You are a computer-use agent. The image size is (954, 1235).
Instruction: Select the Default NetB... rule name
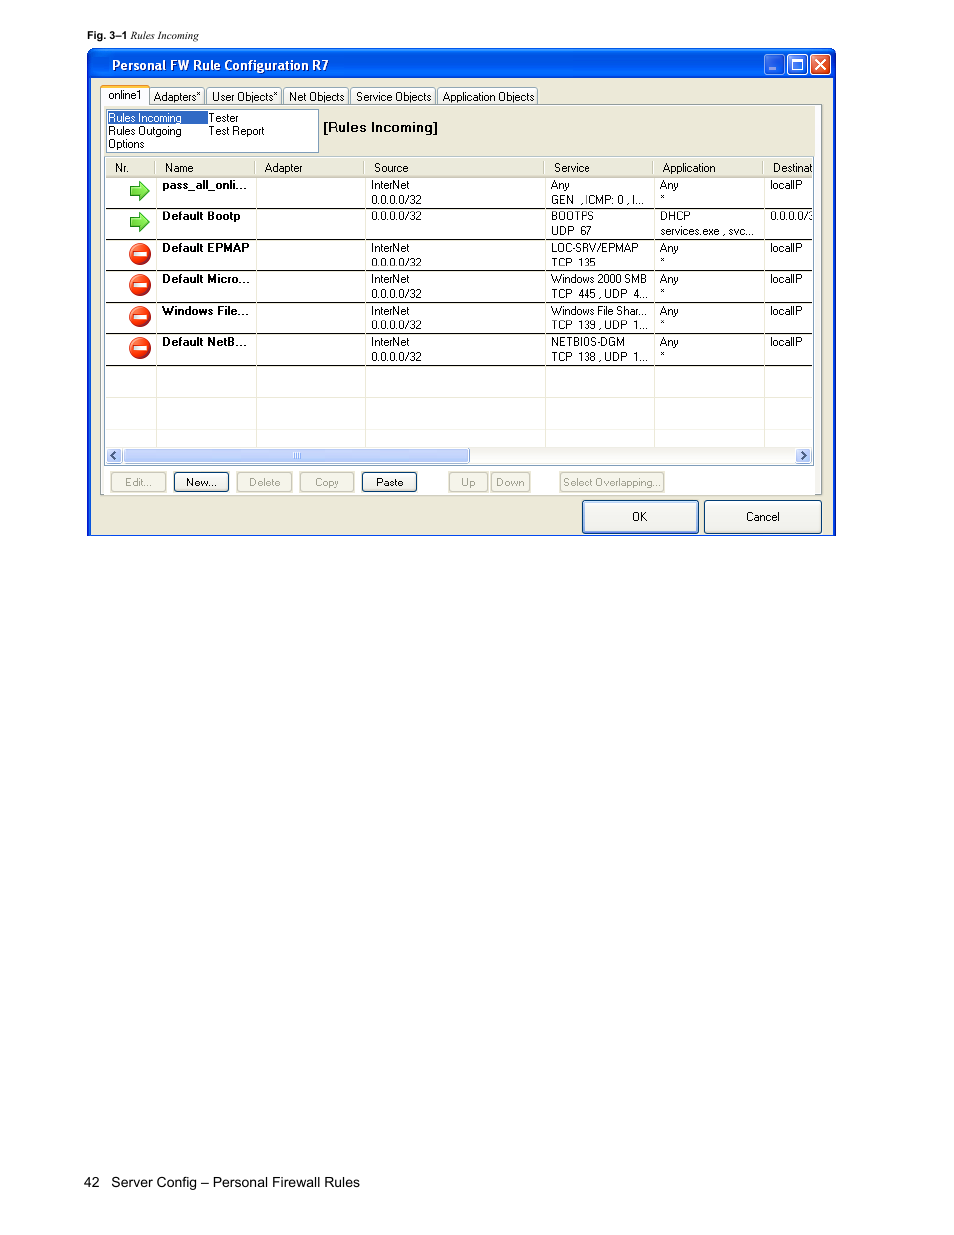(x=204, y=342)
